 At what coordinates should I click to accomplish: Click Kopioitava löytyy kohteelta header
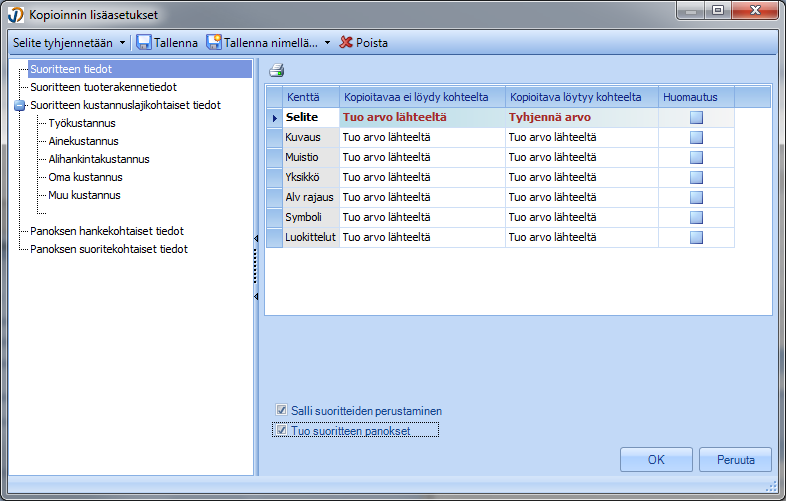(582, 97)
